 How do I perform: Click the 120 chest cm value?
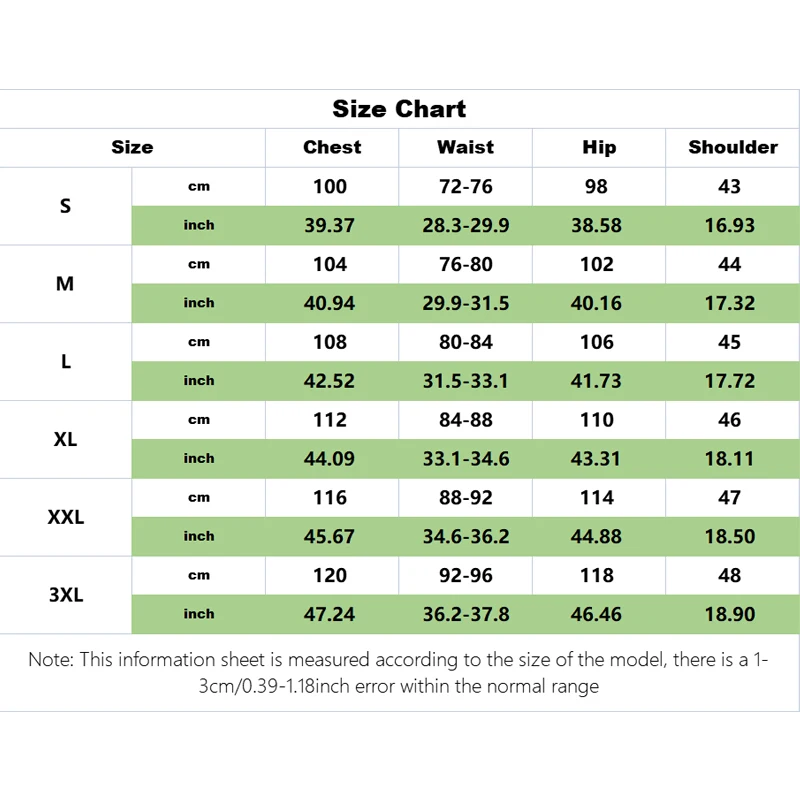(x=330, y=575)
